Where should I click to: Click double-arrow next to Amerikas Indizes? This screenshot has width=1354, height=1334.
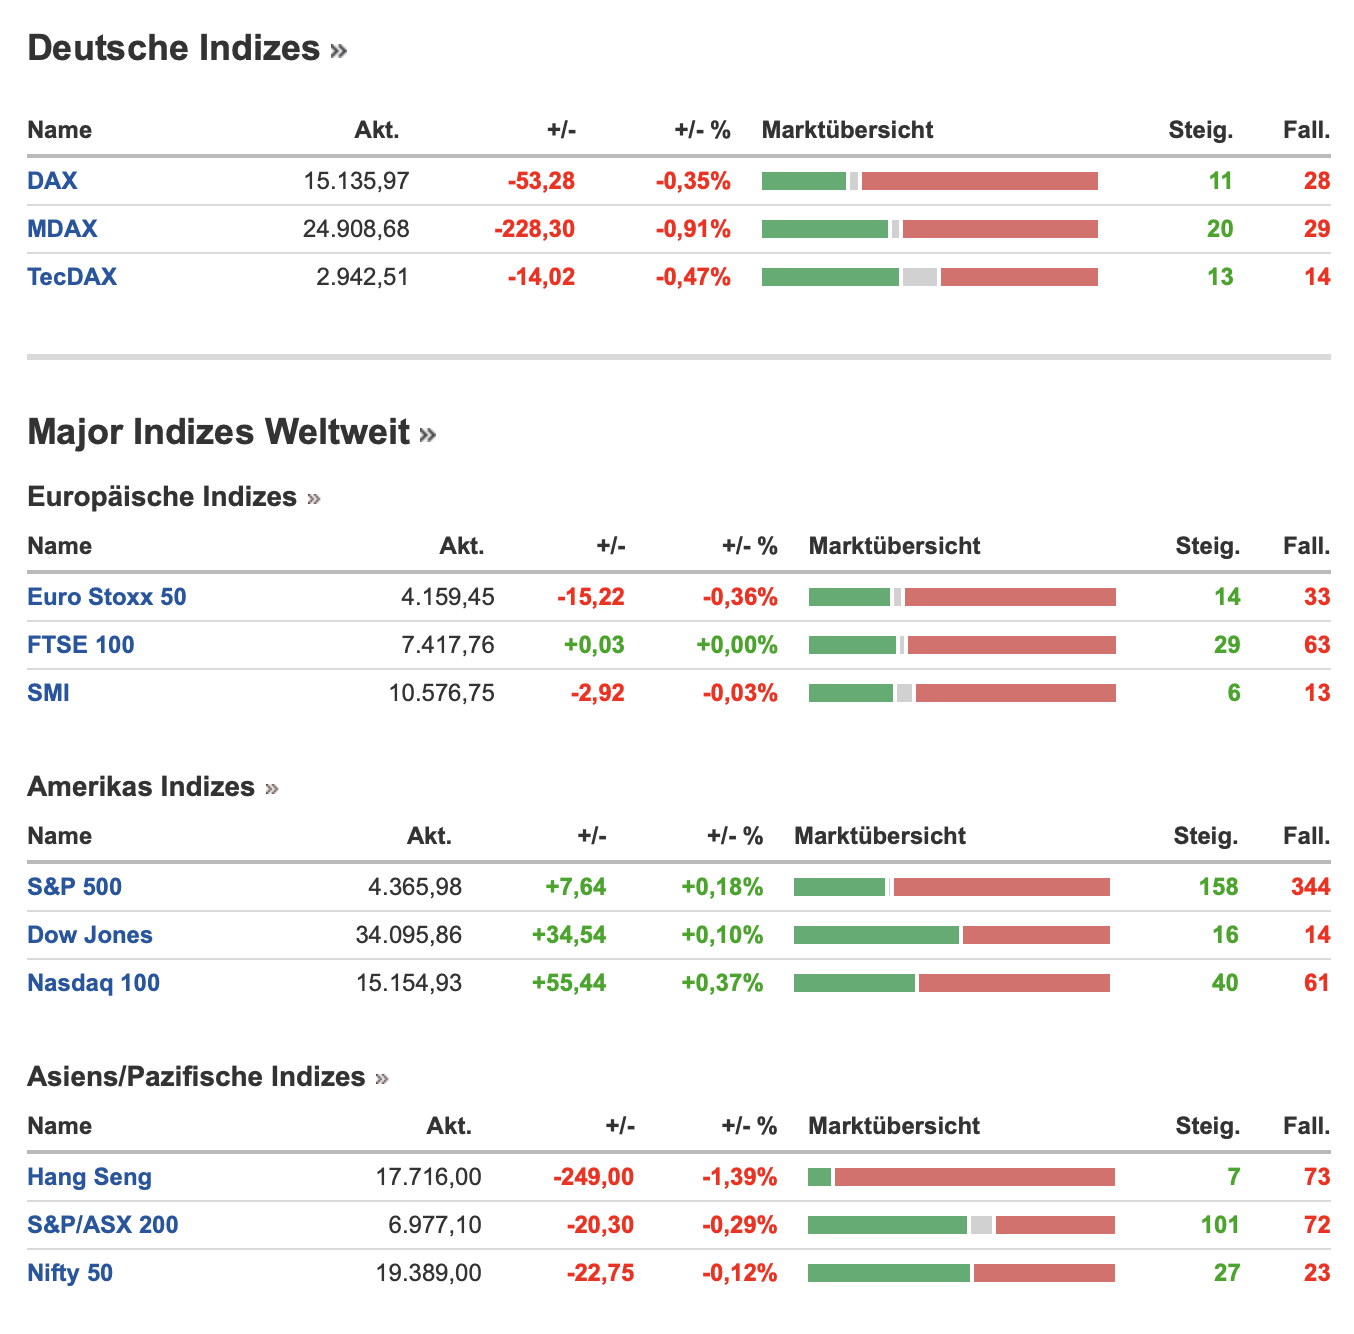[272, 789]
